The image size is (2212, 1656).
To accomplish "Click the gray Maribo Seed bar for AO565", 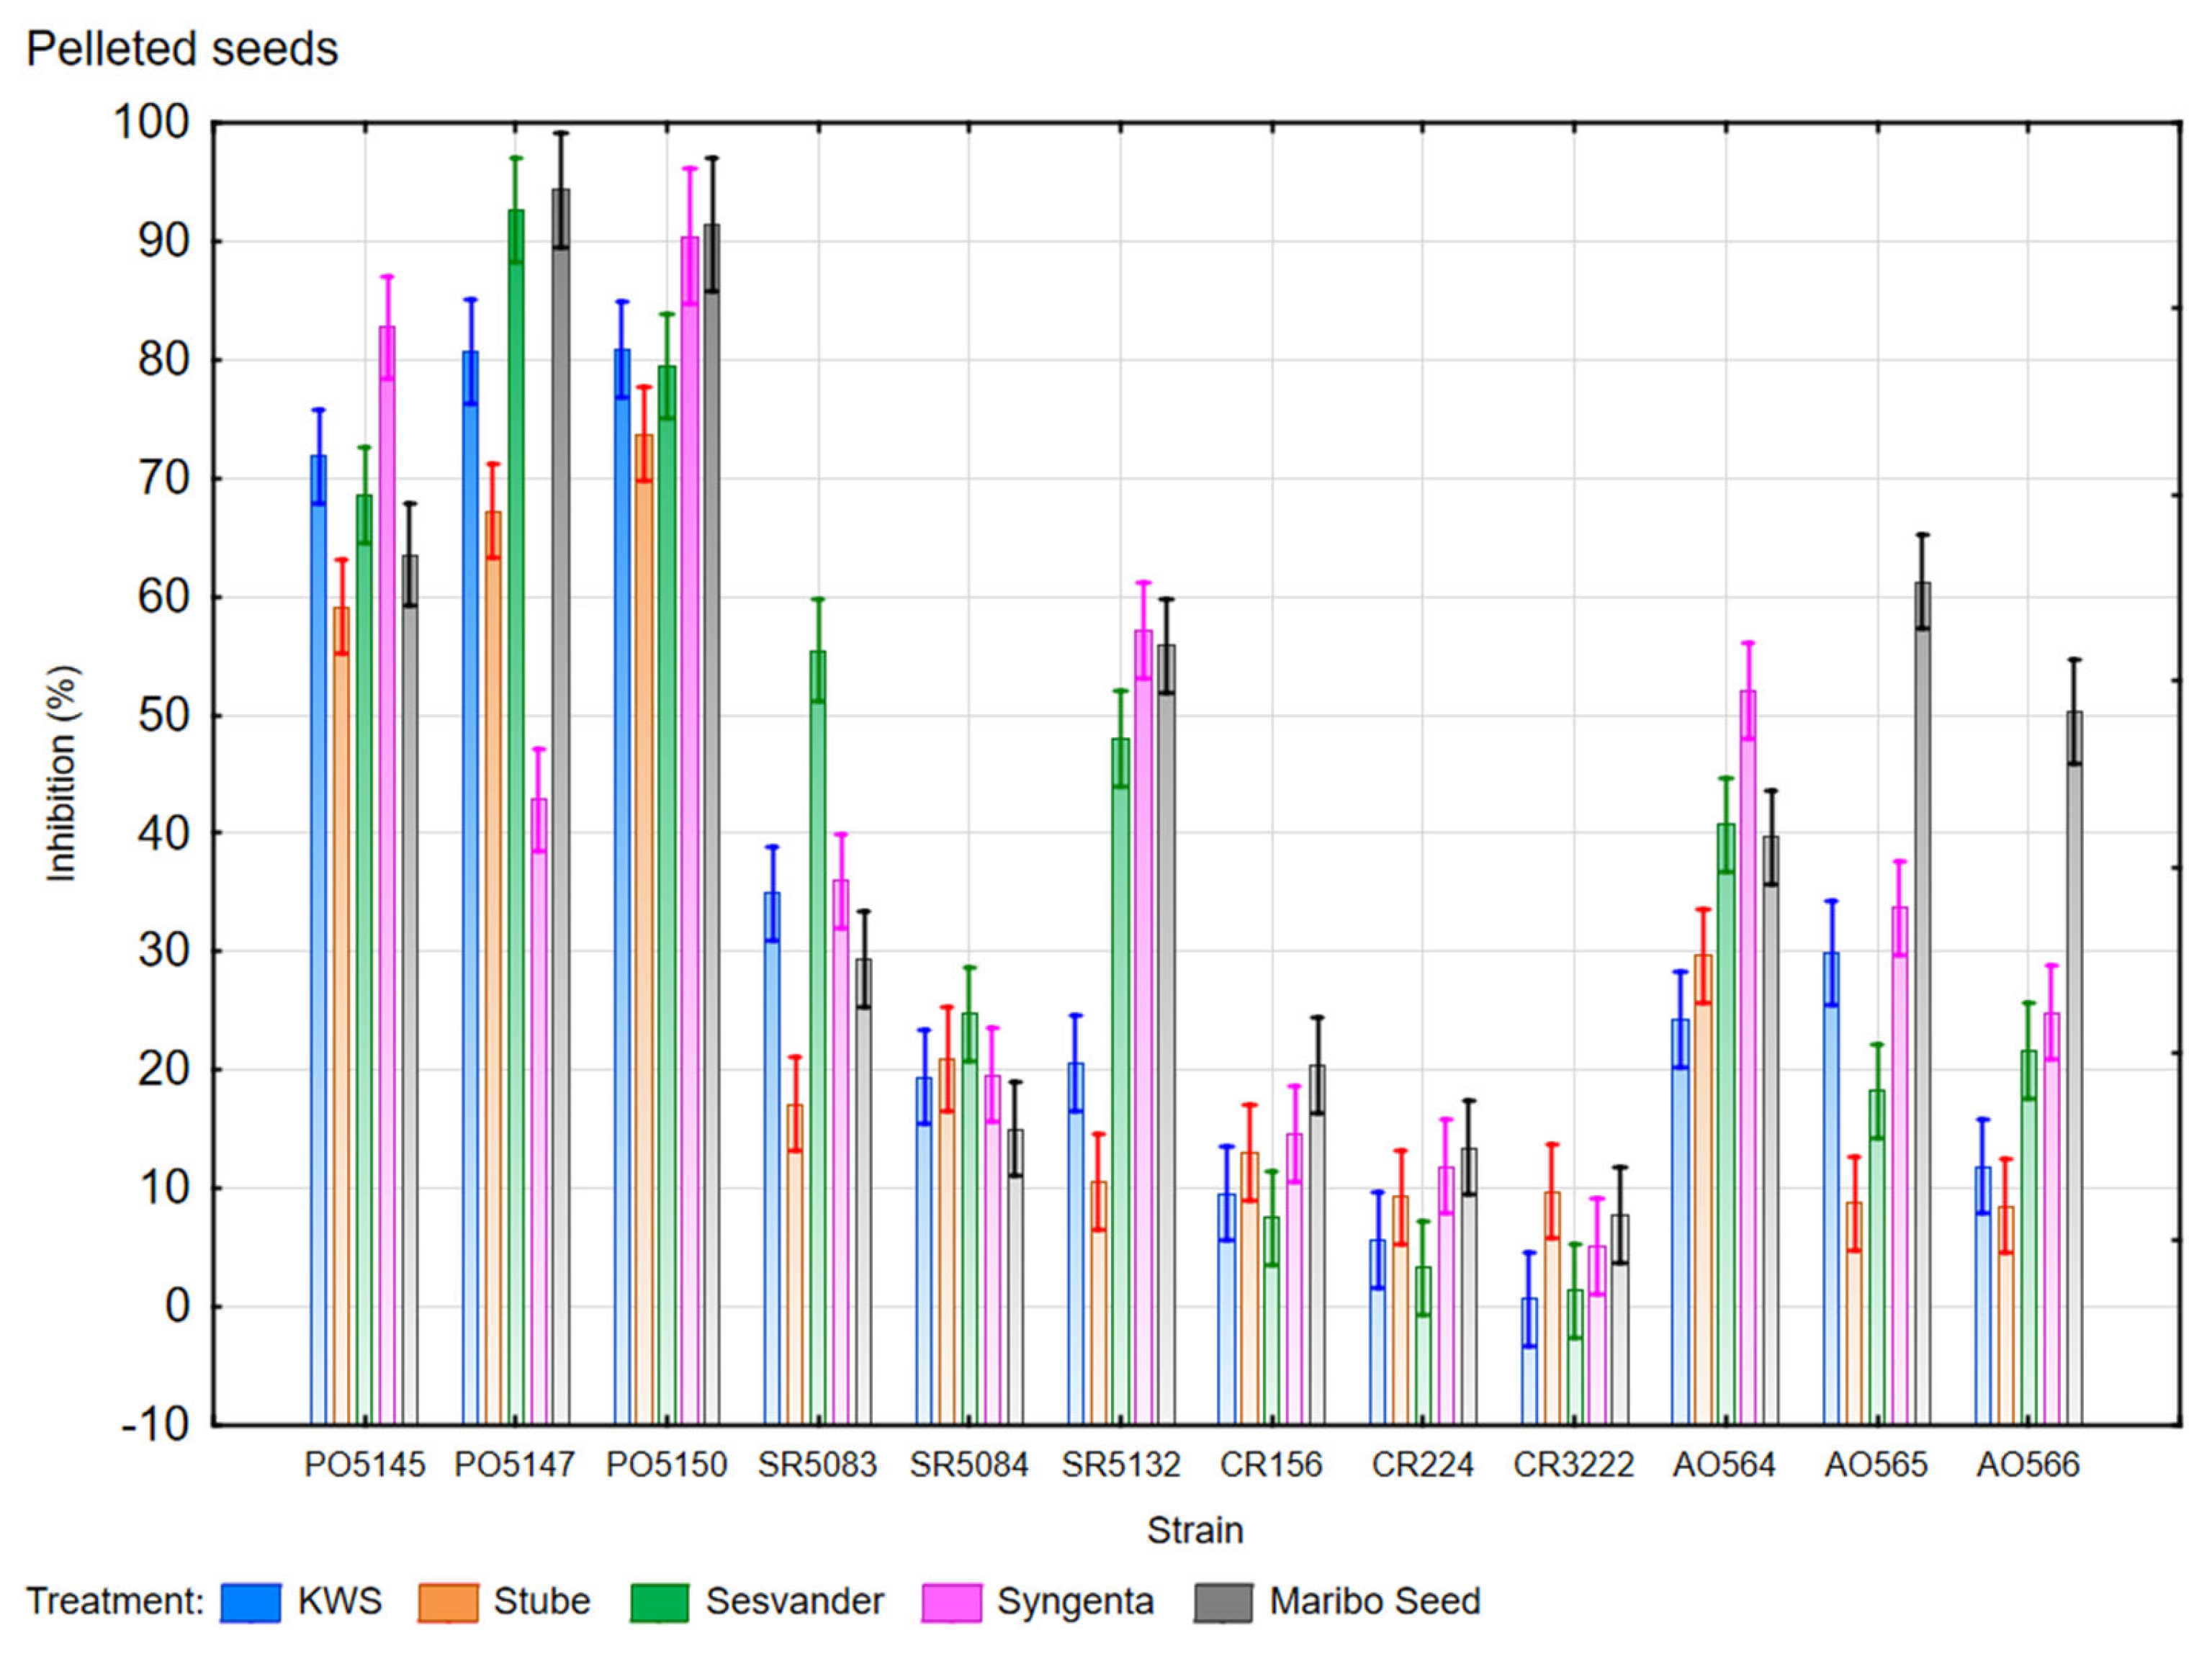I will pos(1922,1000).
